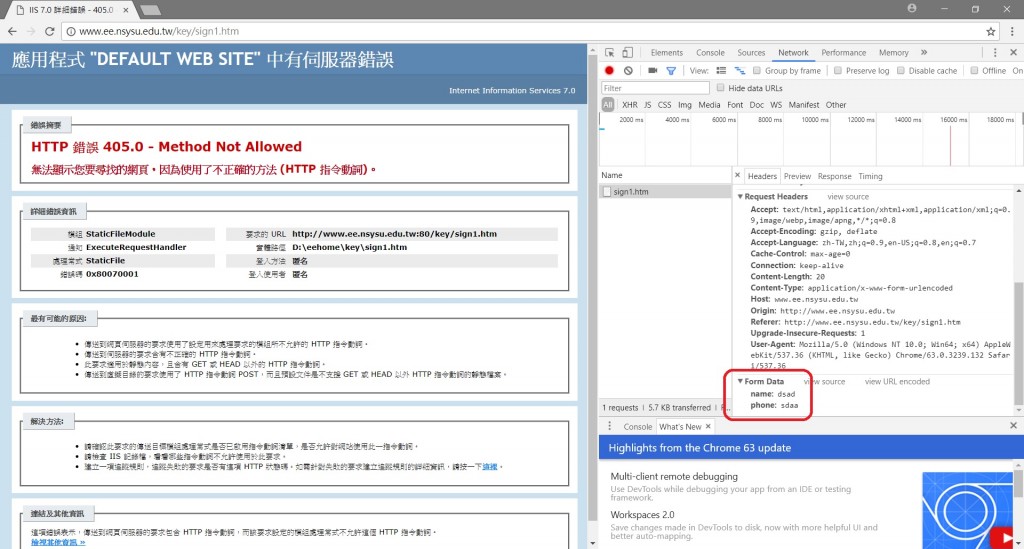Viewport: 1024px width, 549px height.
Task: Click the Name column header
Action: 665,175
